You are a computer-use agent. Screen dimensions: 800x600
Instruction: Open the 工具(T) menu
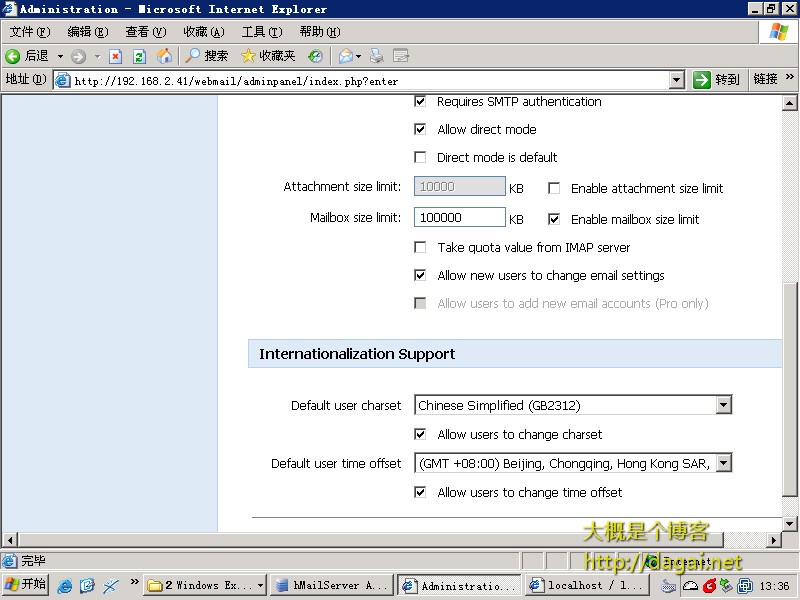click(261, 32)
